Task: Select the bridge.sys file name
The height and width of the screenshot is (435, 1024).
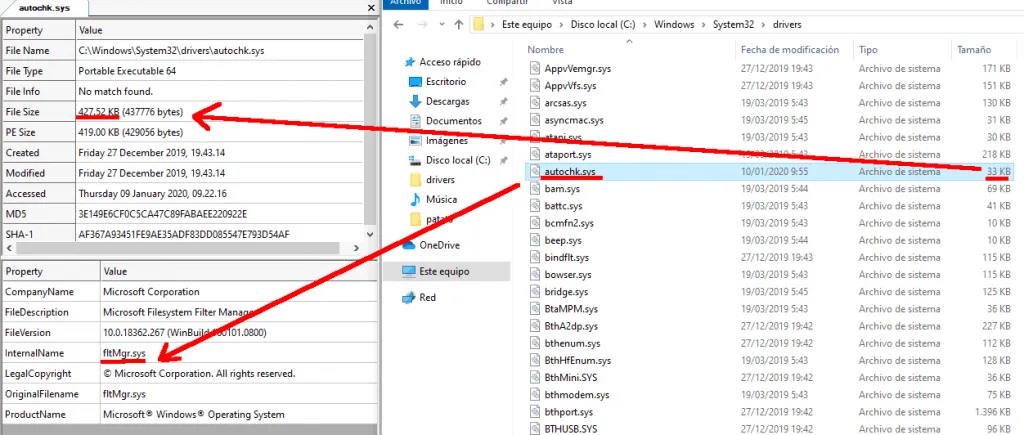Action: coord(566,292)
